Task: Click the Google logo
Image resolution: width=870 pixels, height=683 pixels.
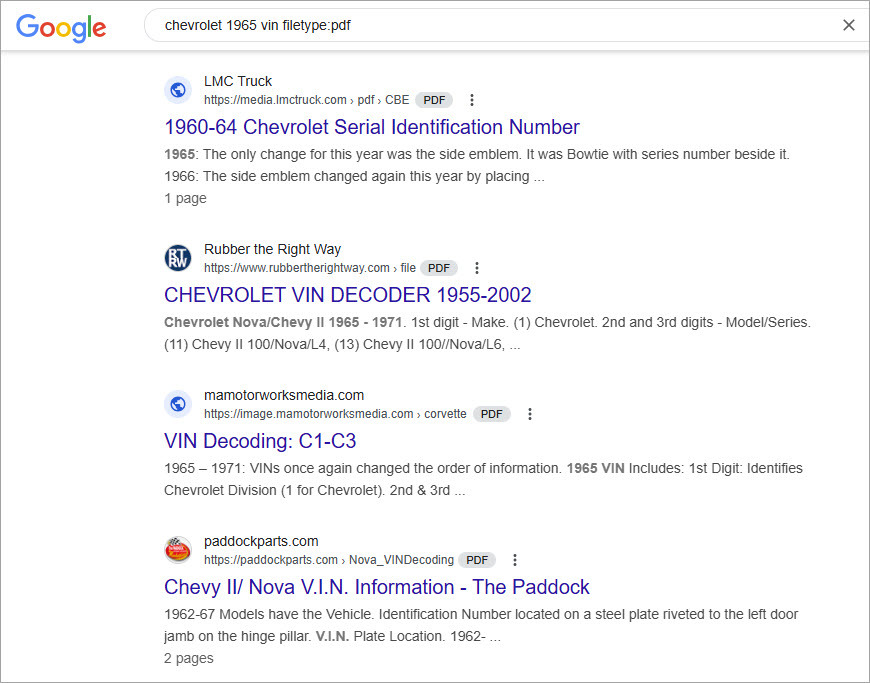Action: pyautogui.click(x=61, y=27)
